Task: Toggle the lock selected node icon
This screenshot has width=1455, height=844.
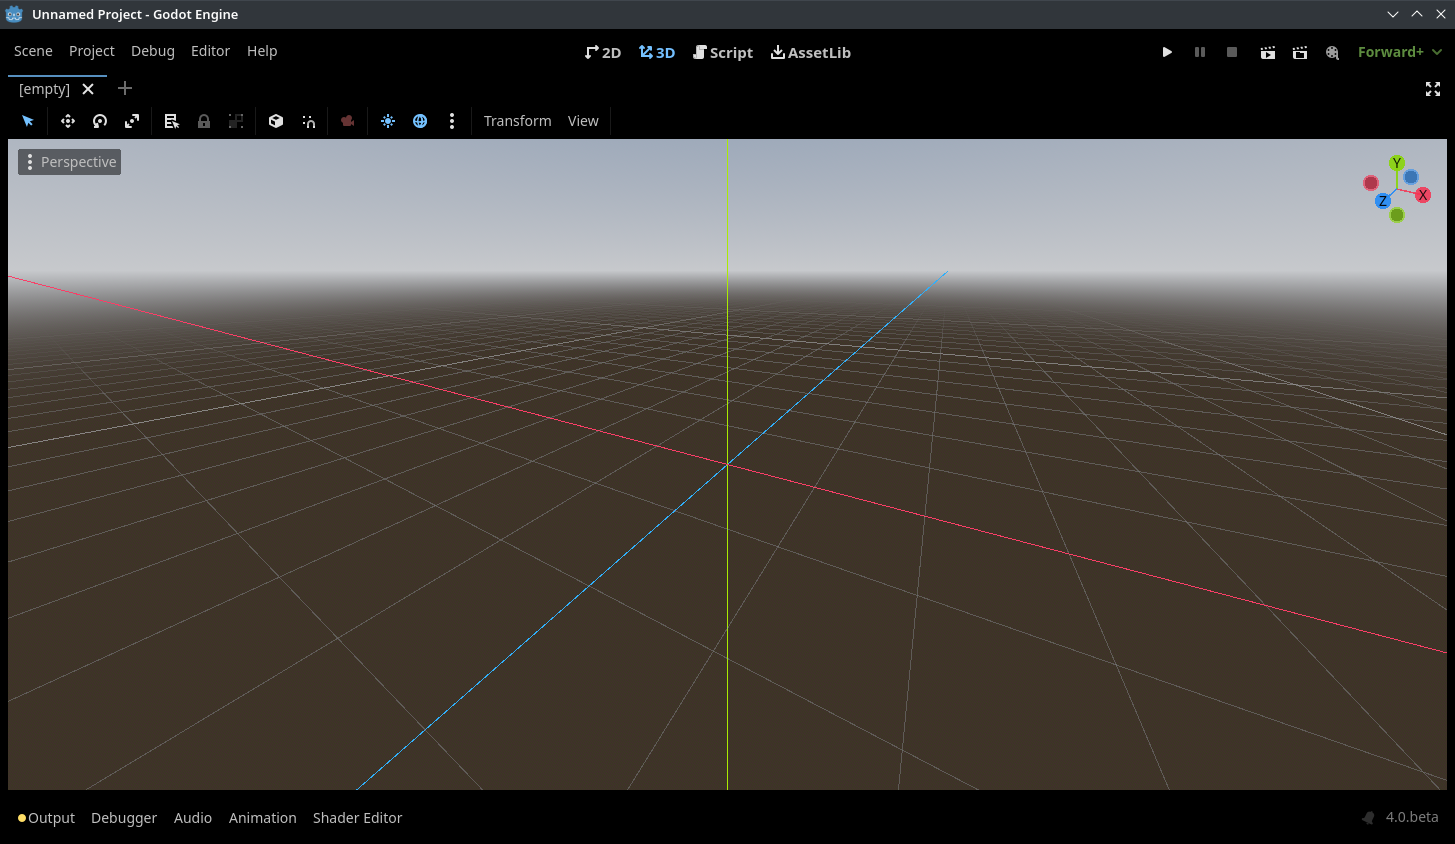Action: pyautogui.click(x=204, y=120)
